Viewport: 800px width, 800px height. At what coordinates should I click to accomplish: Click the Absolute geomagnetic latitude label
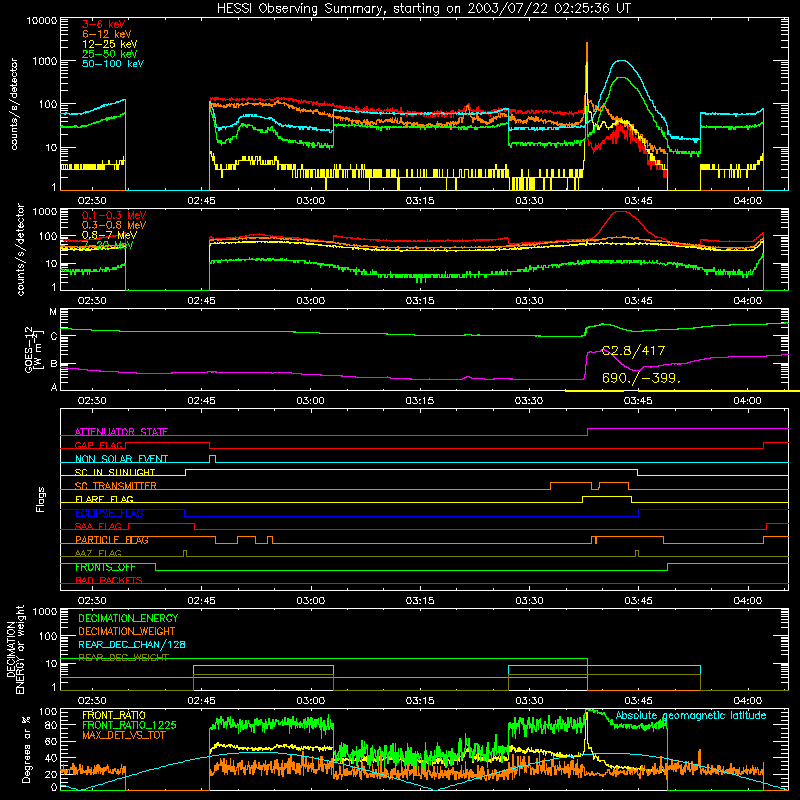point(691,715)
